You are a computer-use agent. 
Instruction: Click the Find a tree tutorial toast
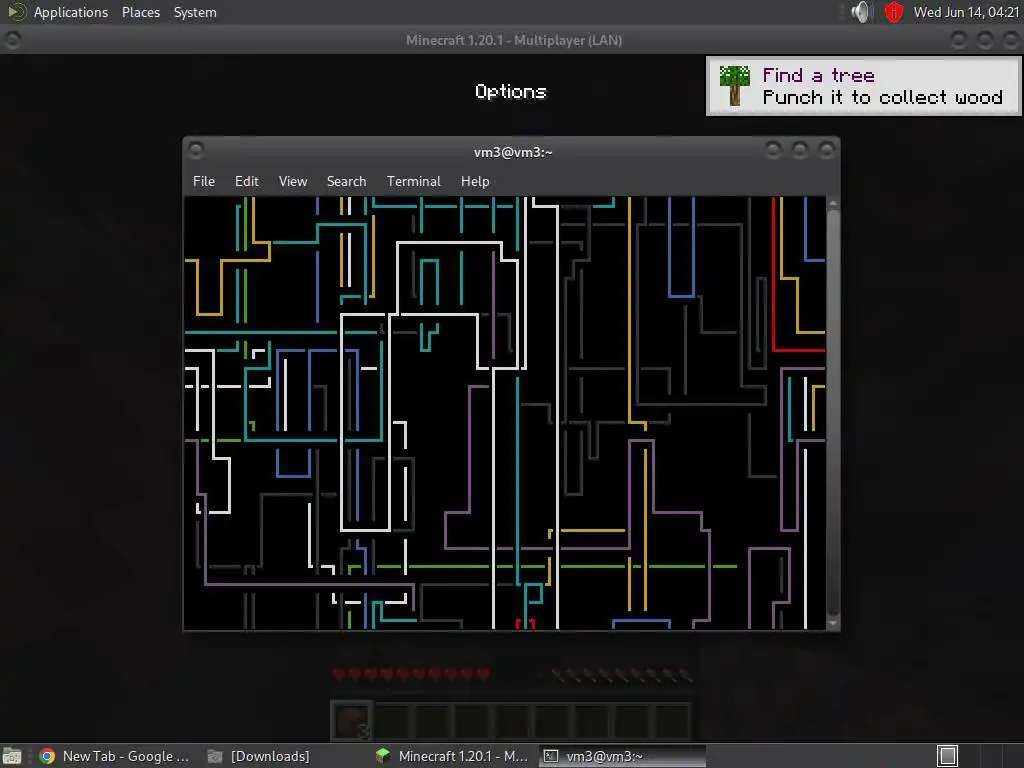[x=863, y=86]
